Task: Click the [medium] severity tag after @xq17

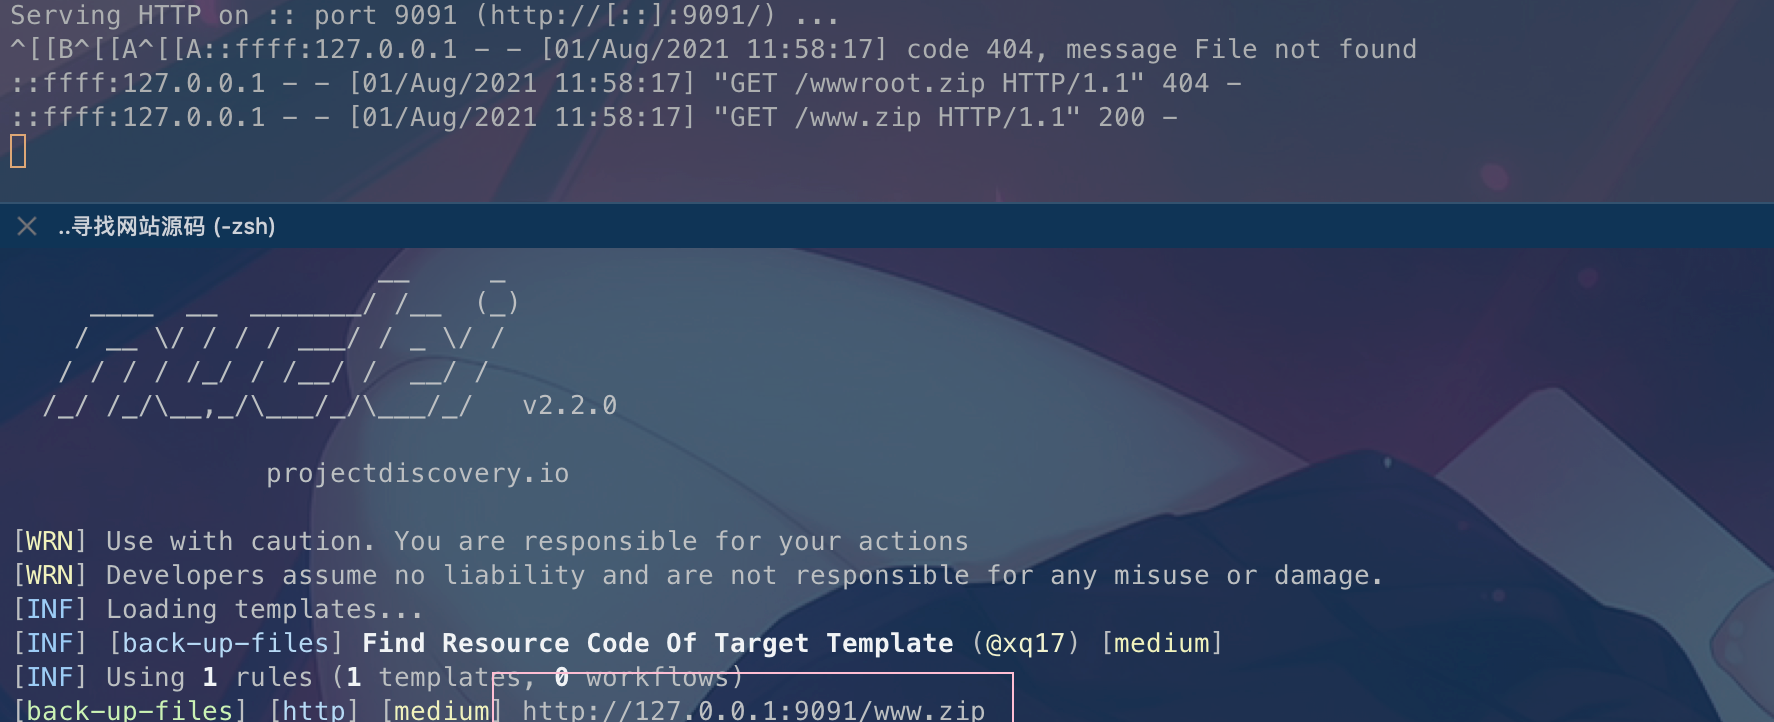Action: (1161, 643)
